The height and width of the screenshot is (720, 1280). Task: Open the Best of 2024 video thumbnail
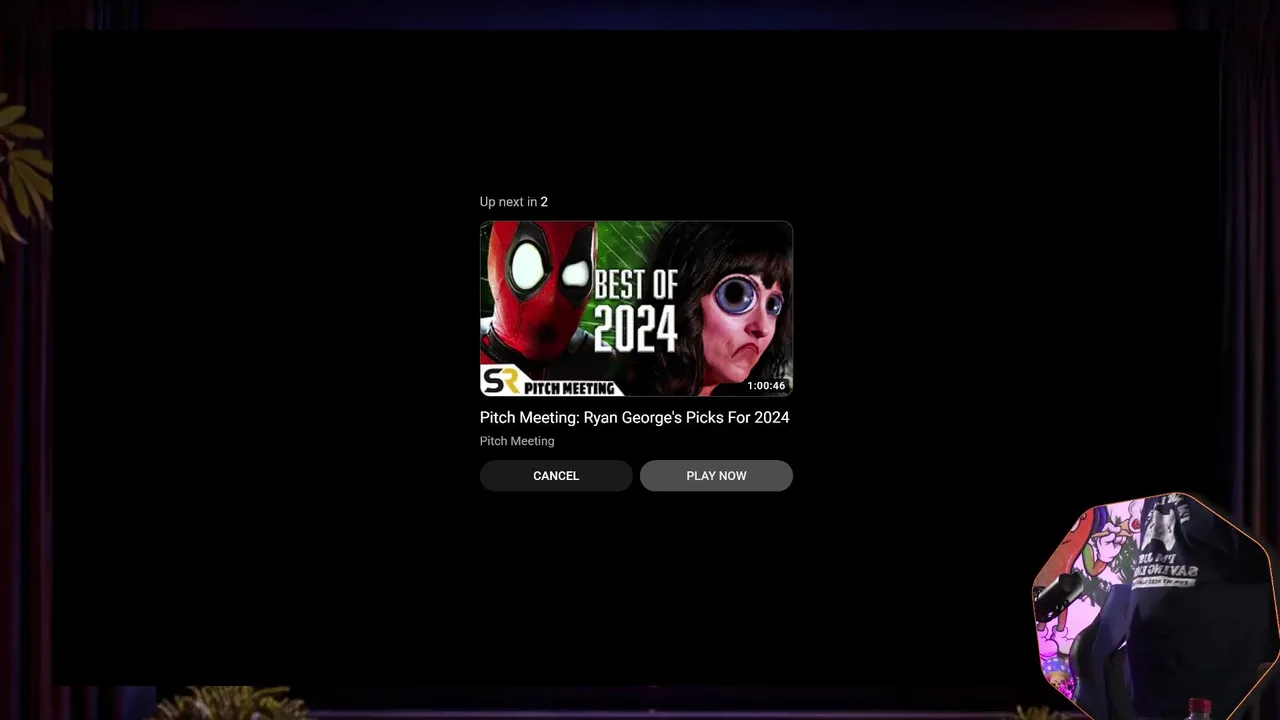[x=636, y=309]
